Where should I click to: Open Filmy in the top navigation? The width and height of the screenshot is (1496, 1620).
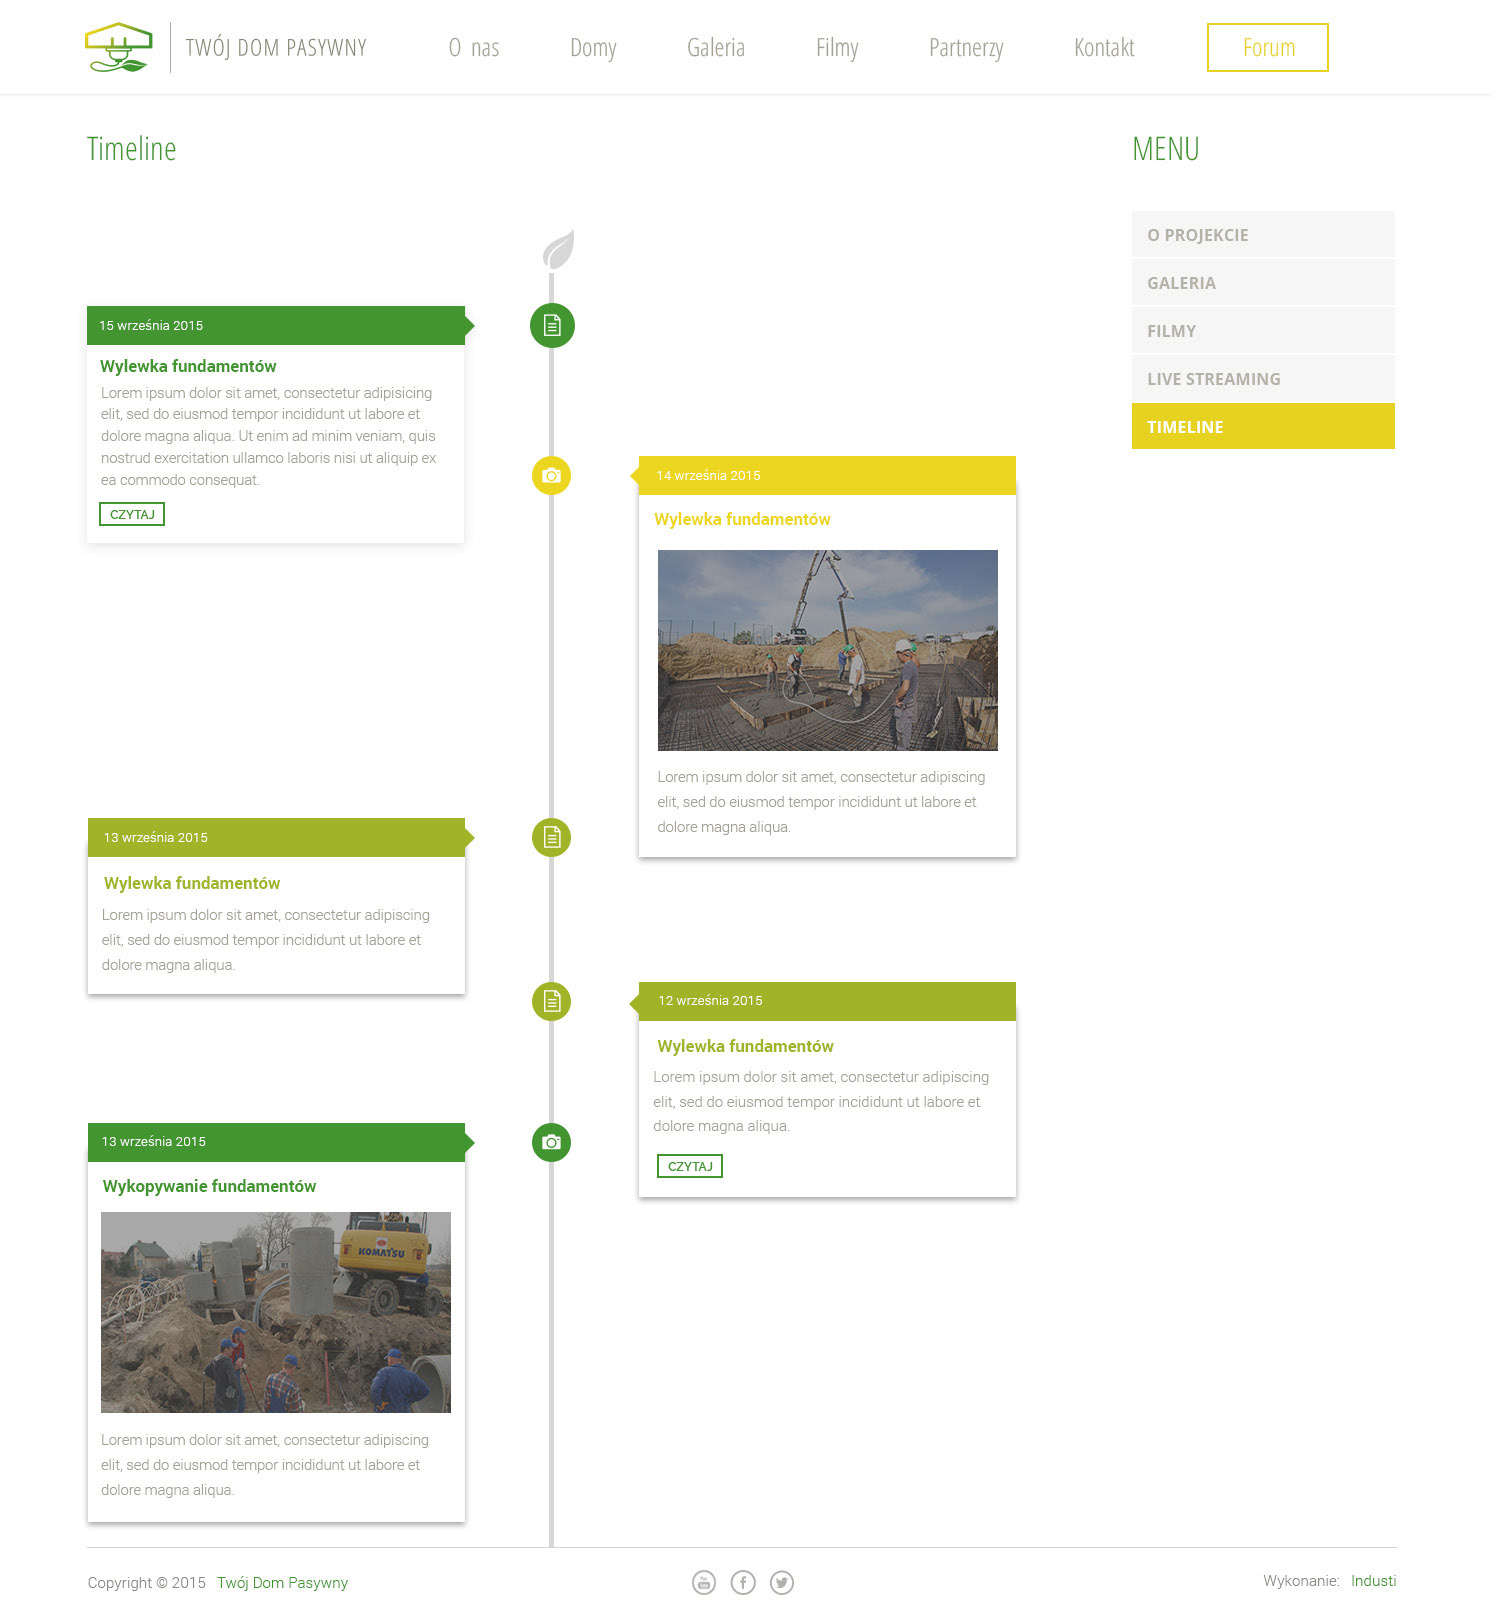[837, 48]
